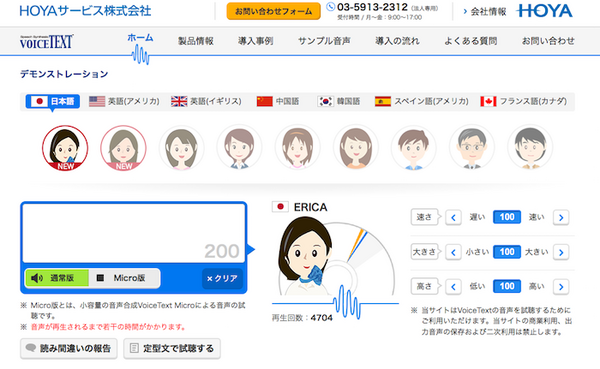
Task: Select the last grey-haired male avatar
Action: pos(530,148)
